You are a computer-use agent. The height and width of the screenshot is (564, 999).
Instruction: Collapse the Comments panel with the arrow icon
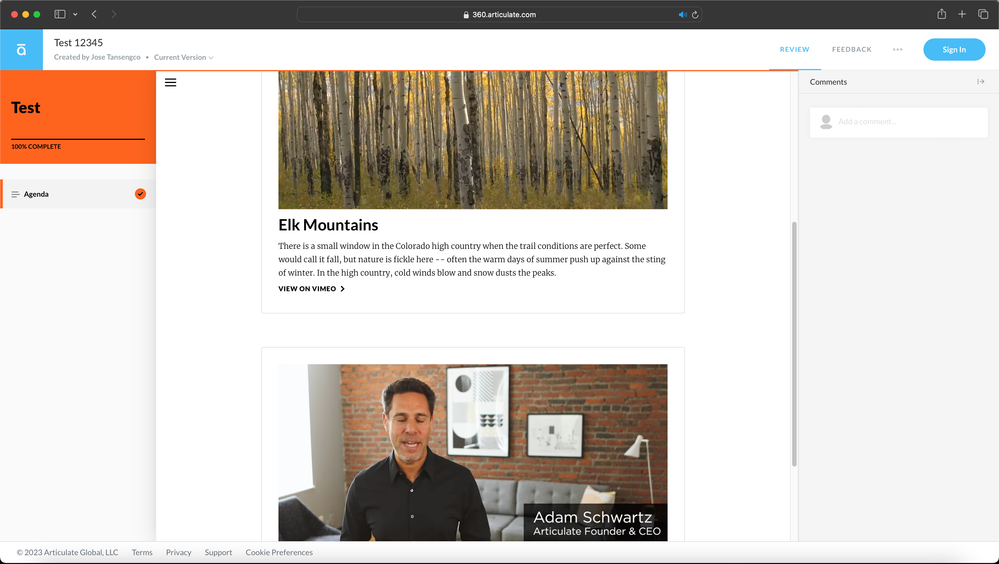[981, 82]
